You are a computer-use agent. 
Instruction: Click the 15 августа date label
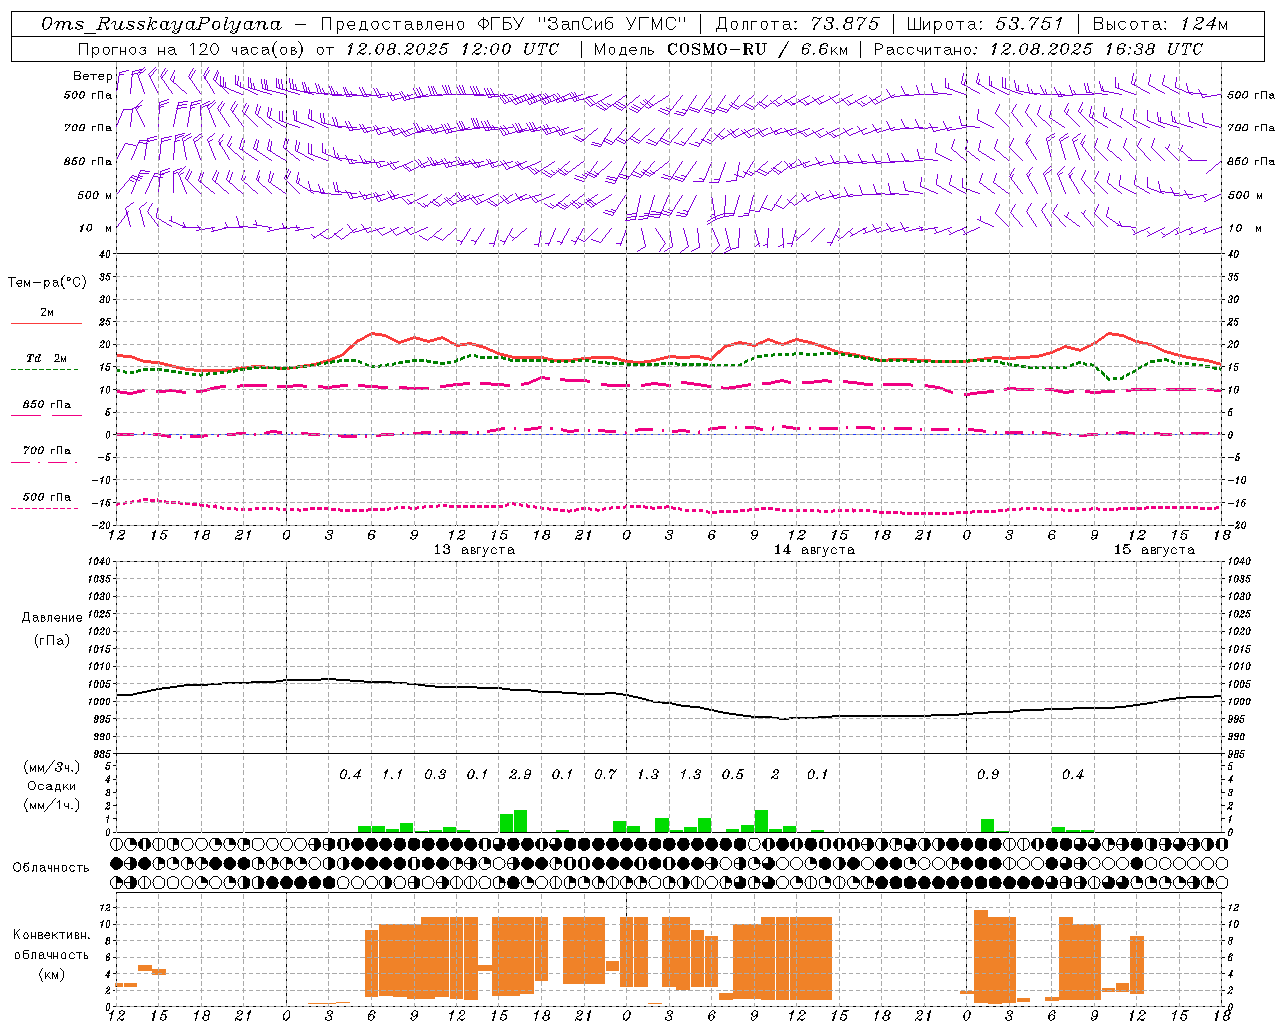point(1154,550)
